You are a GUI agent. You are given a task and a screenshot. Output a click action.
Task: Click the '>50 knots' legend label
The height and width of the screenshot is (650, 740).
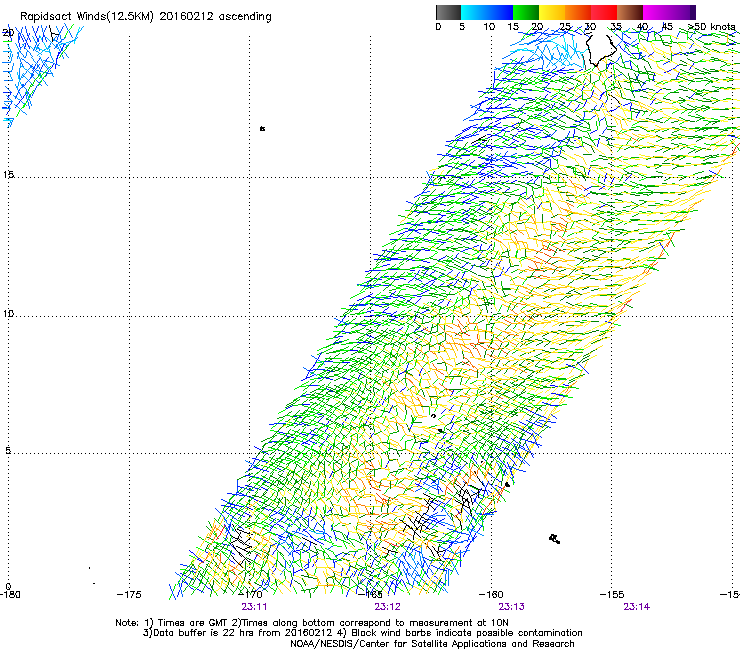tap(712, 26)
